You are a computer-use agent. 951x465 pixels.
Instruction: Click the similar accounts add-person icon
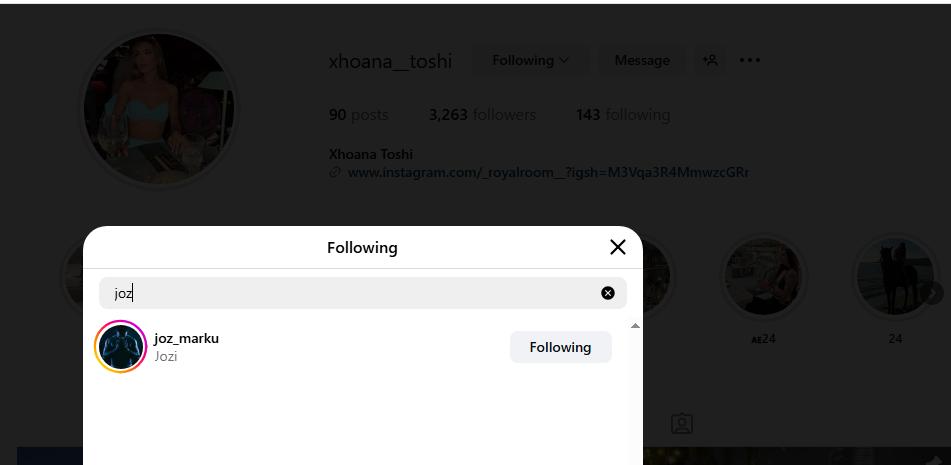[710, 60]
